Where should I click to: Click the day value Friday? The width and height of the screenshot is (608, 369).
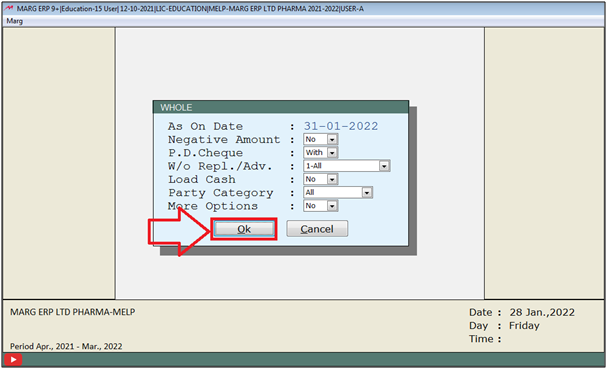click(524, 326)
